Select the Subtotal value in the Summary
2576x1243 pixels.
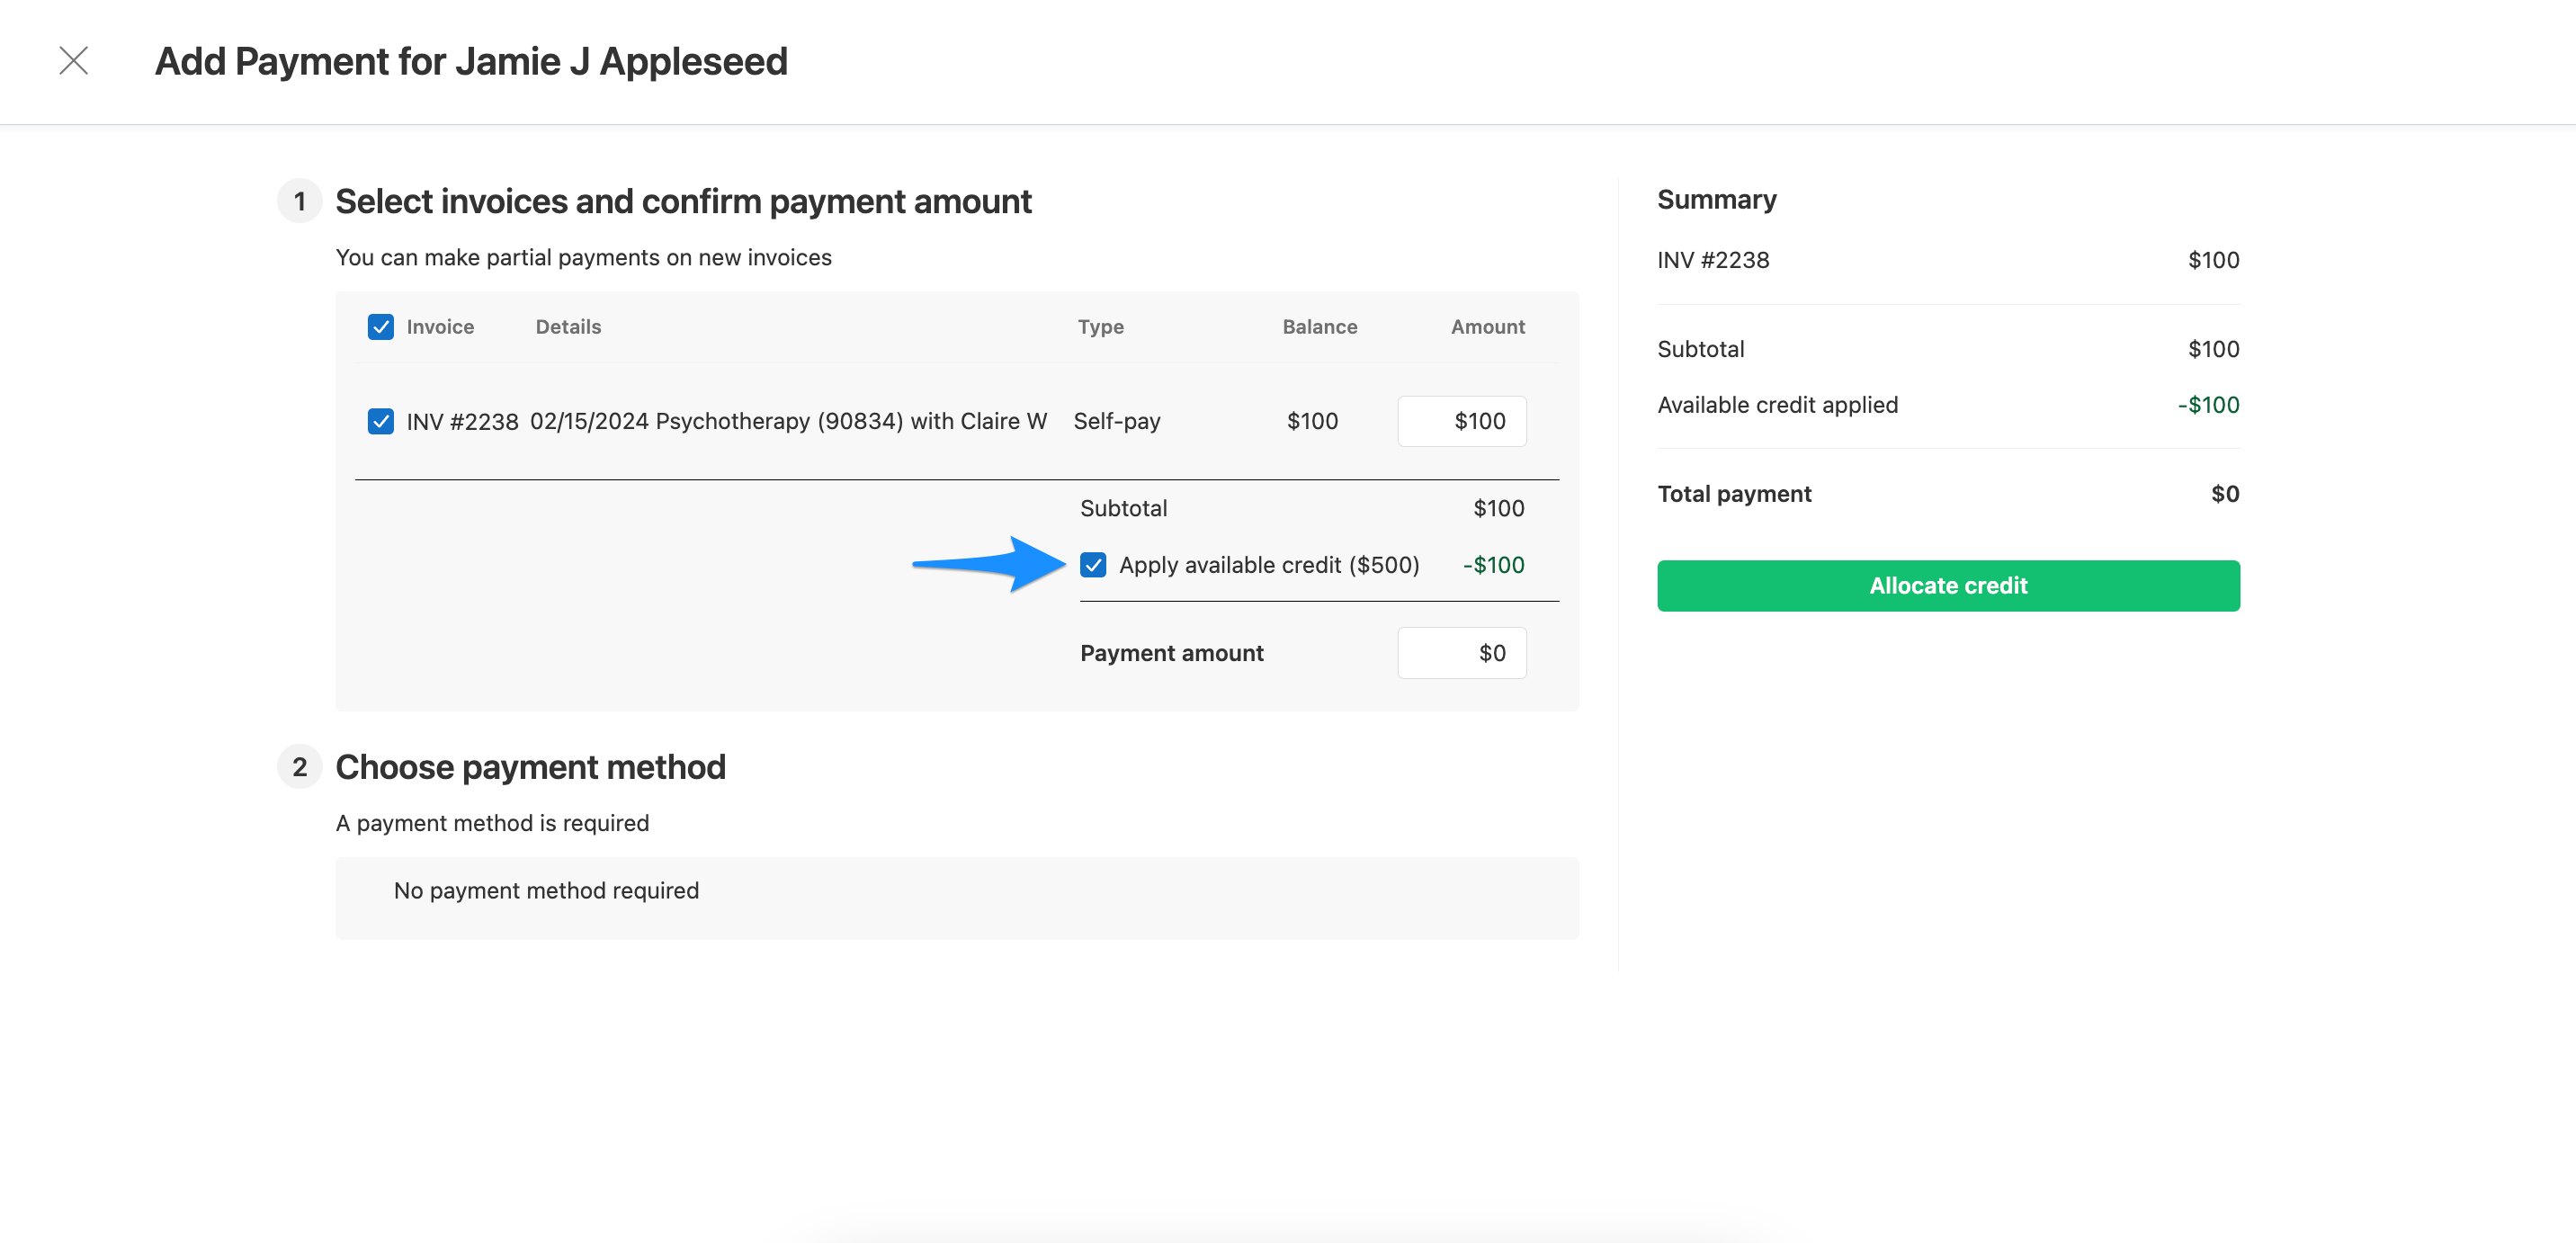pyautogui.click(x=2212, y=349)
